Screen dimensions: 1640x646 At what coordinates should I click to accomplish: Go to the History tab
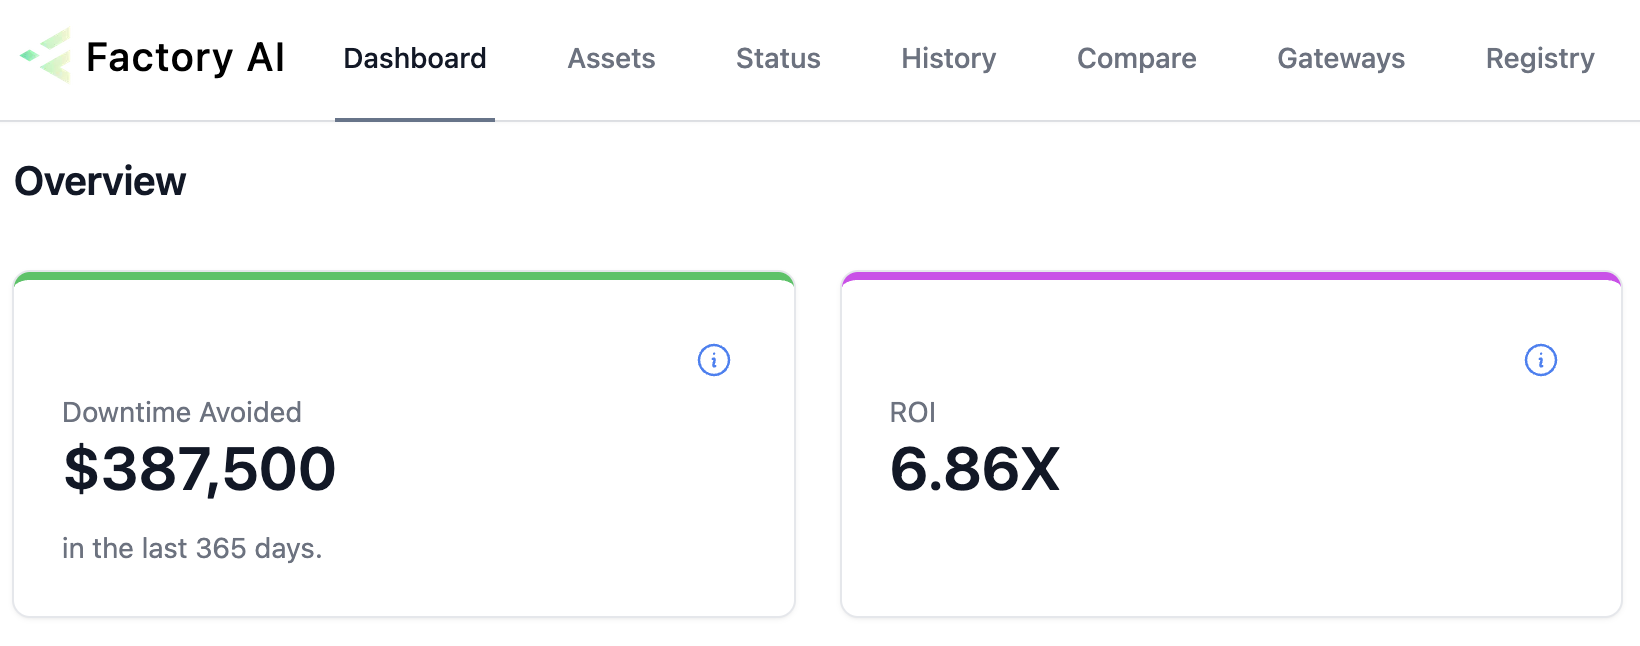click(948, 58)
